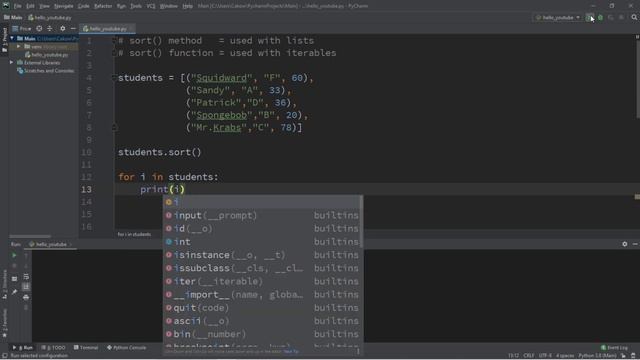This screenshot has height=360, width=640.
Task: Choose input(__prompt) from autocomplete list
Action: point(262,215)
